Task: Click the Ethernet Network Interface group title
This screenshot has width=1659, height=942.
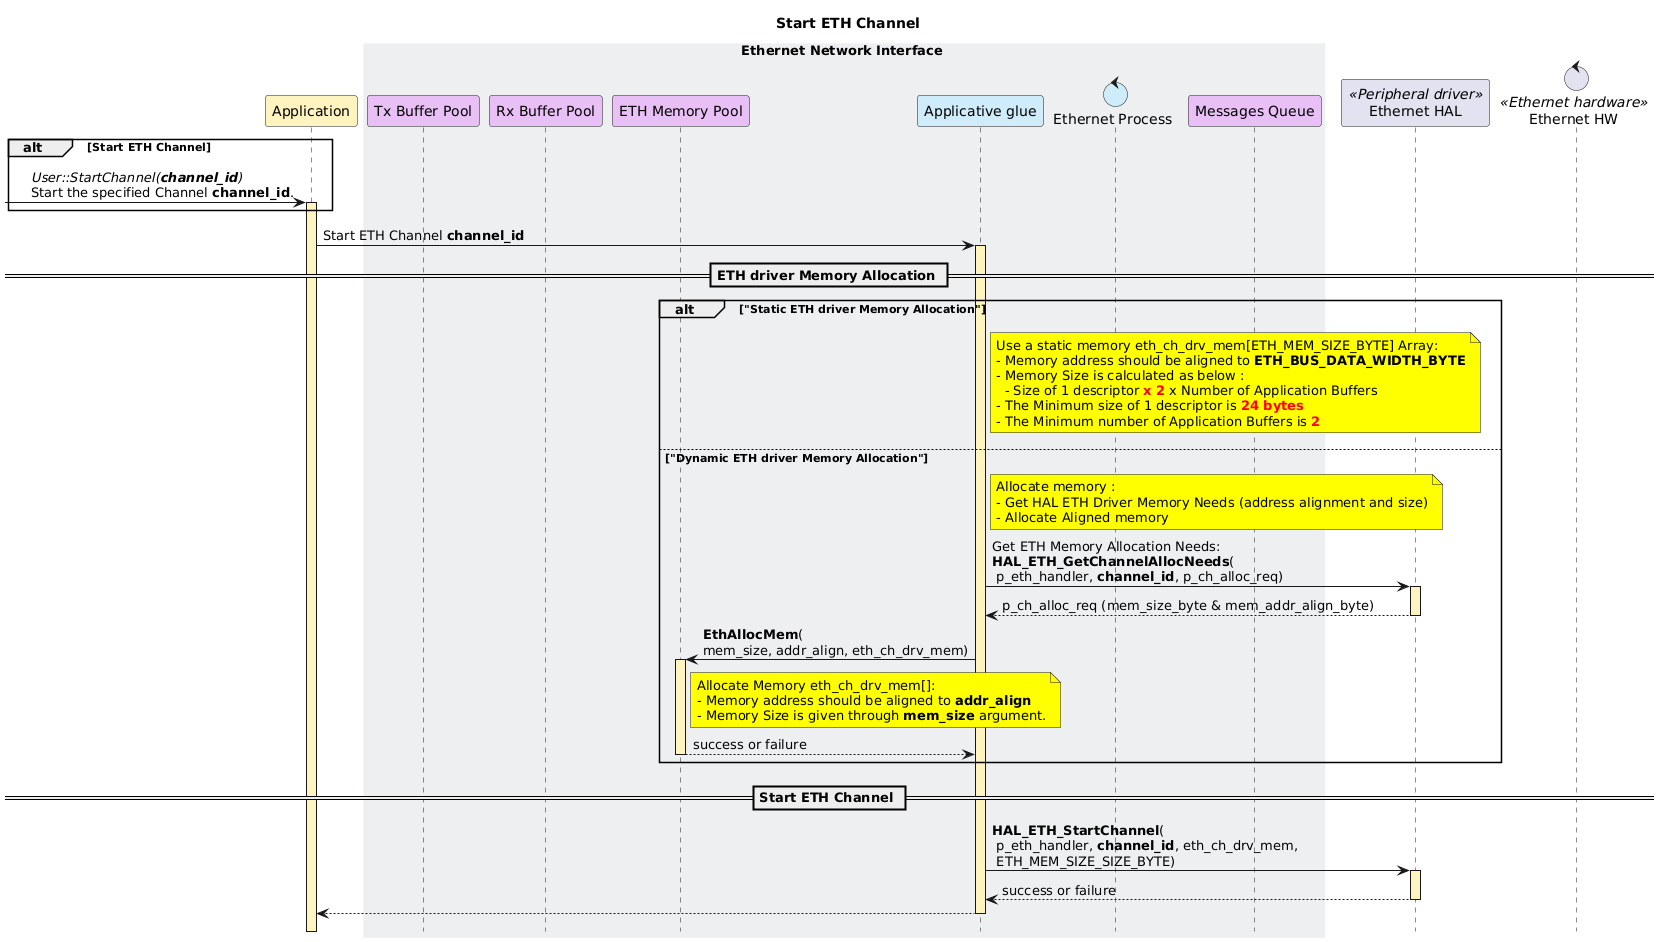Action: (841, 51)
